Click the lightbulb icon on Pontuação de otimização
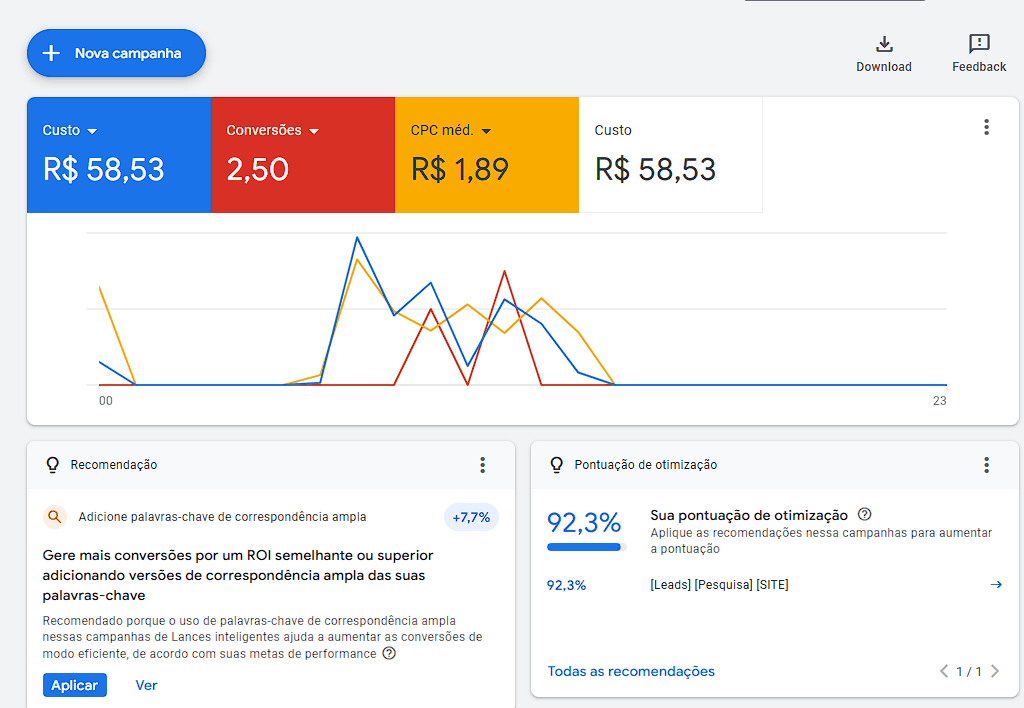The height and width of the screenshot is (708, 1024). click(x=555, y=464)
